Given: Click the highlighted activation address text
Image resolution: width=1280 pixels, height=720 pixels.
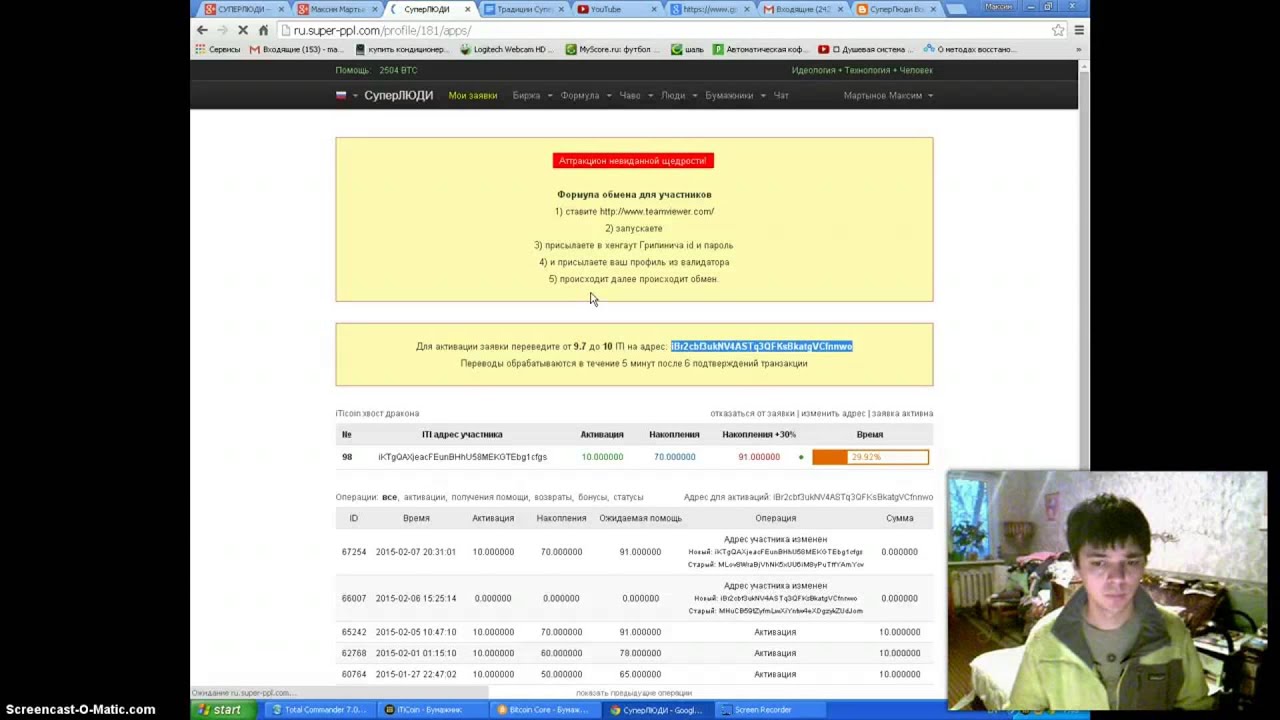Looking at the screenshot, I should click(761, 346).
